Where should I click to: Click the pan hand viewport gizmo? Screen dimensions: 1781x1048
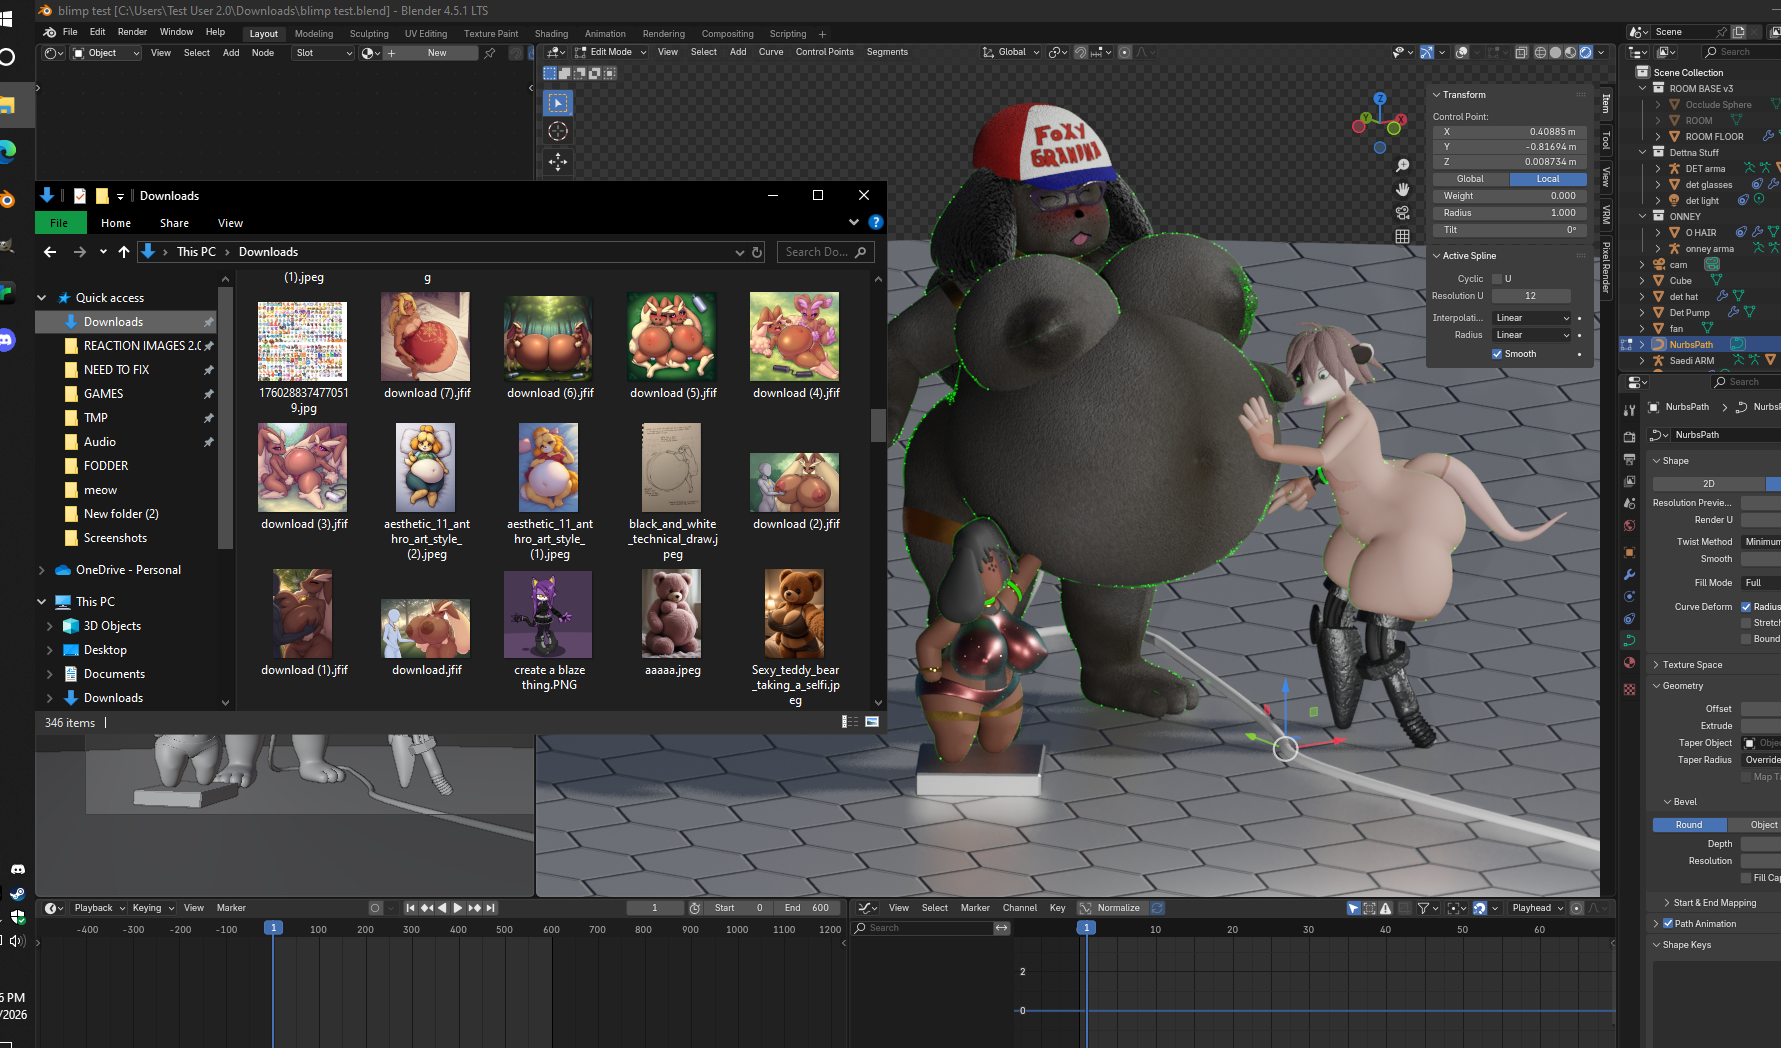click(1402, 189)
